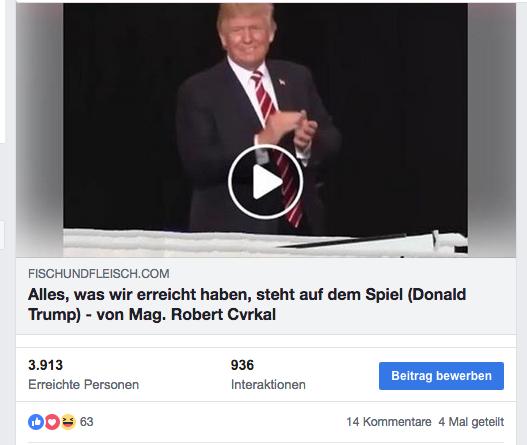Click the red Love heart reaction icon
Screen dimensions: 527x445
click(52, 421)
